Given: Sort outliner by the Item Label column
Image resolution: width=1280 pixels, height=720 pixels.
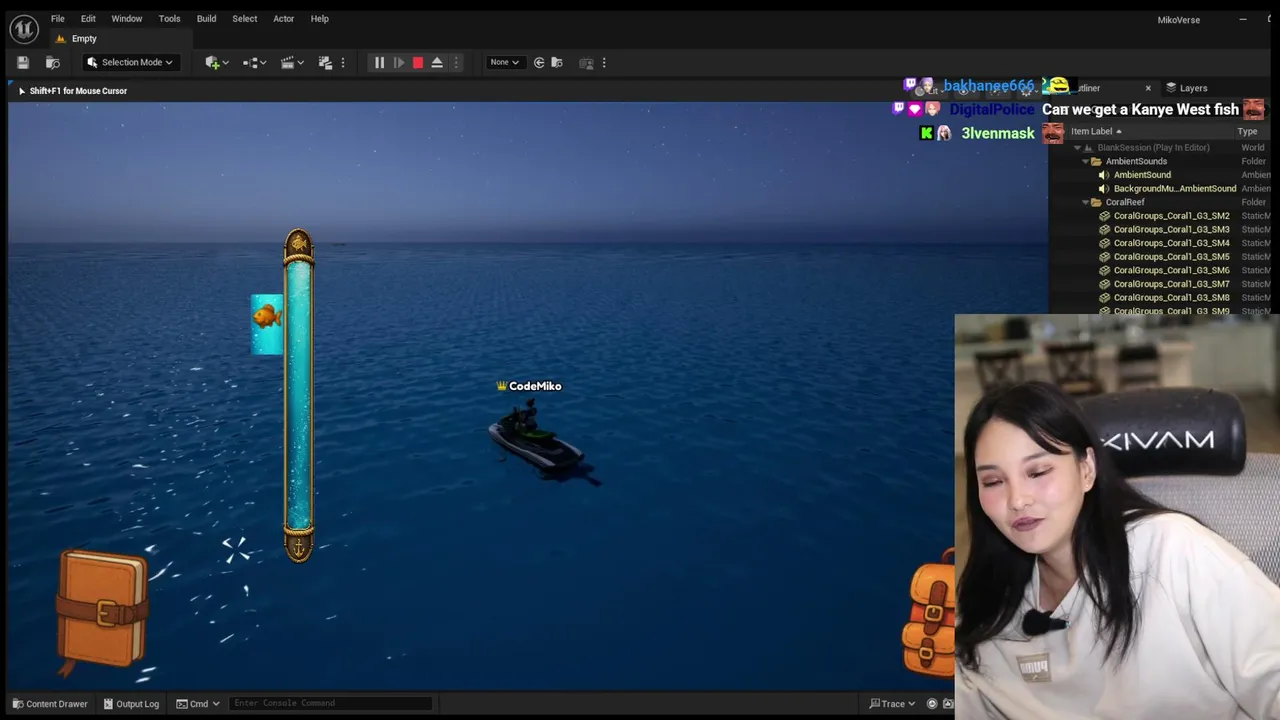Looking at the screenshot, I should point(1096,131).
